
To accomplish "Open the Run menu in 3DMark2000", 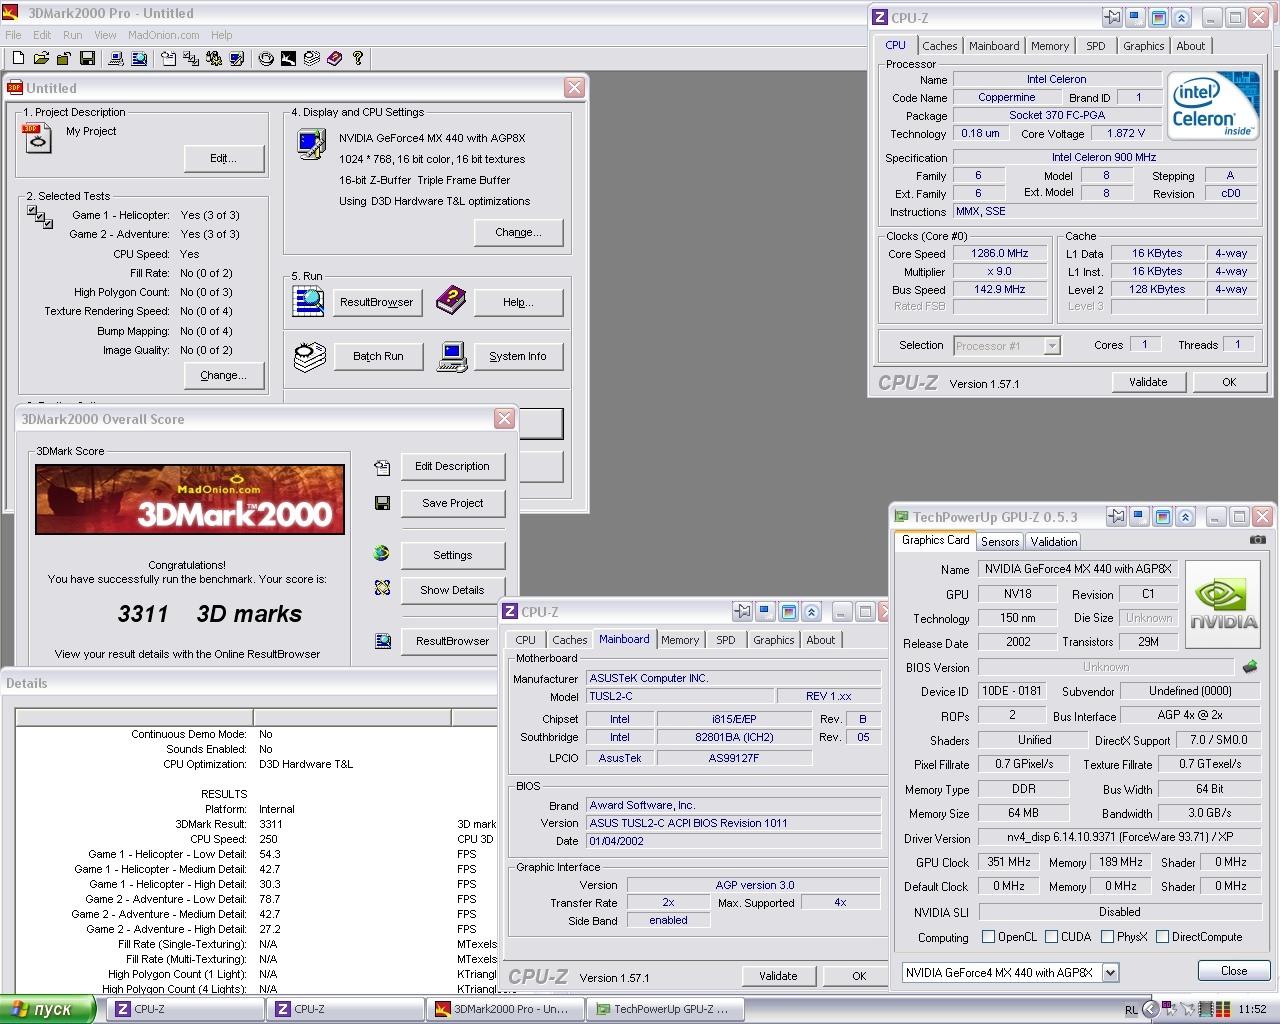I will click(73, 35).
